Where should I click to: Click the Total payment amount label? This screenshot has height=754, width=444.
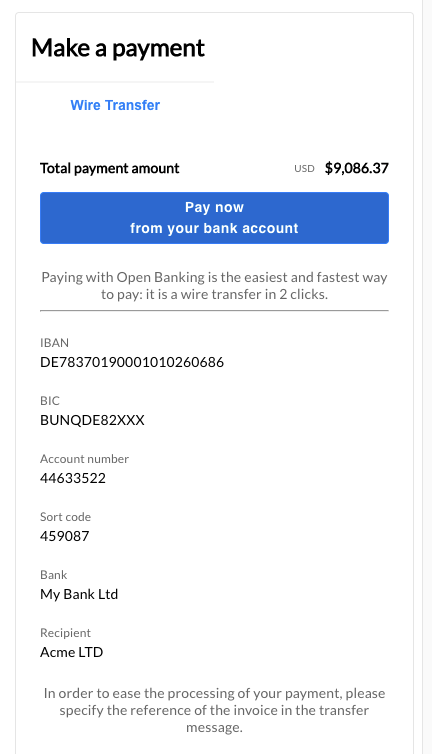pos(110,168)
